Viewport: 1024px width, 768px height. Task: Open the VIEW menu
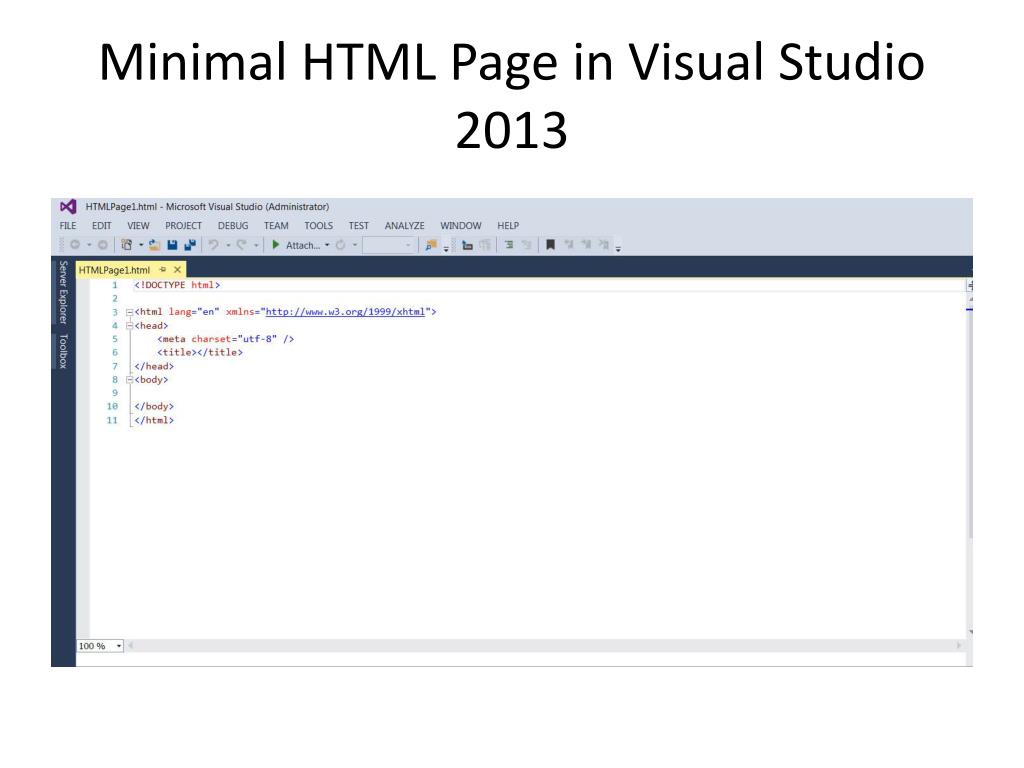coord(138,225)
